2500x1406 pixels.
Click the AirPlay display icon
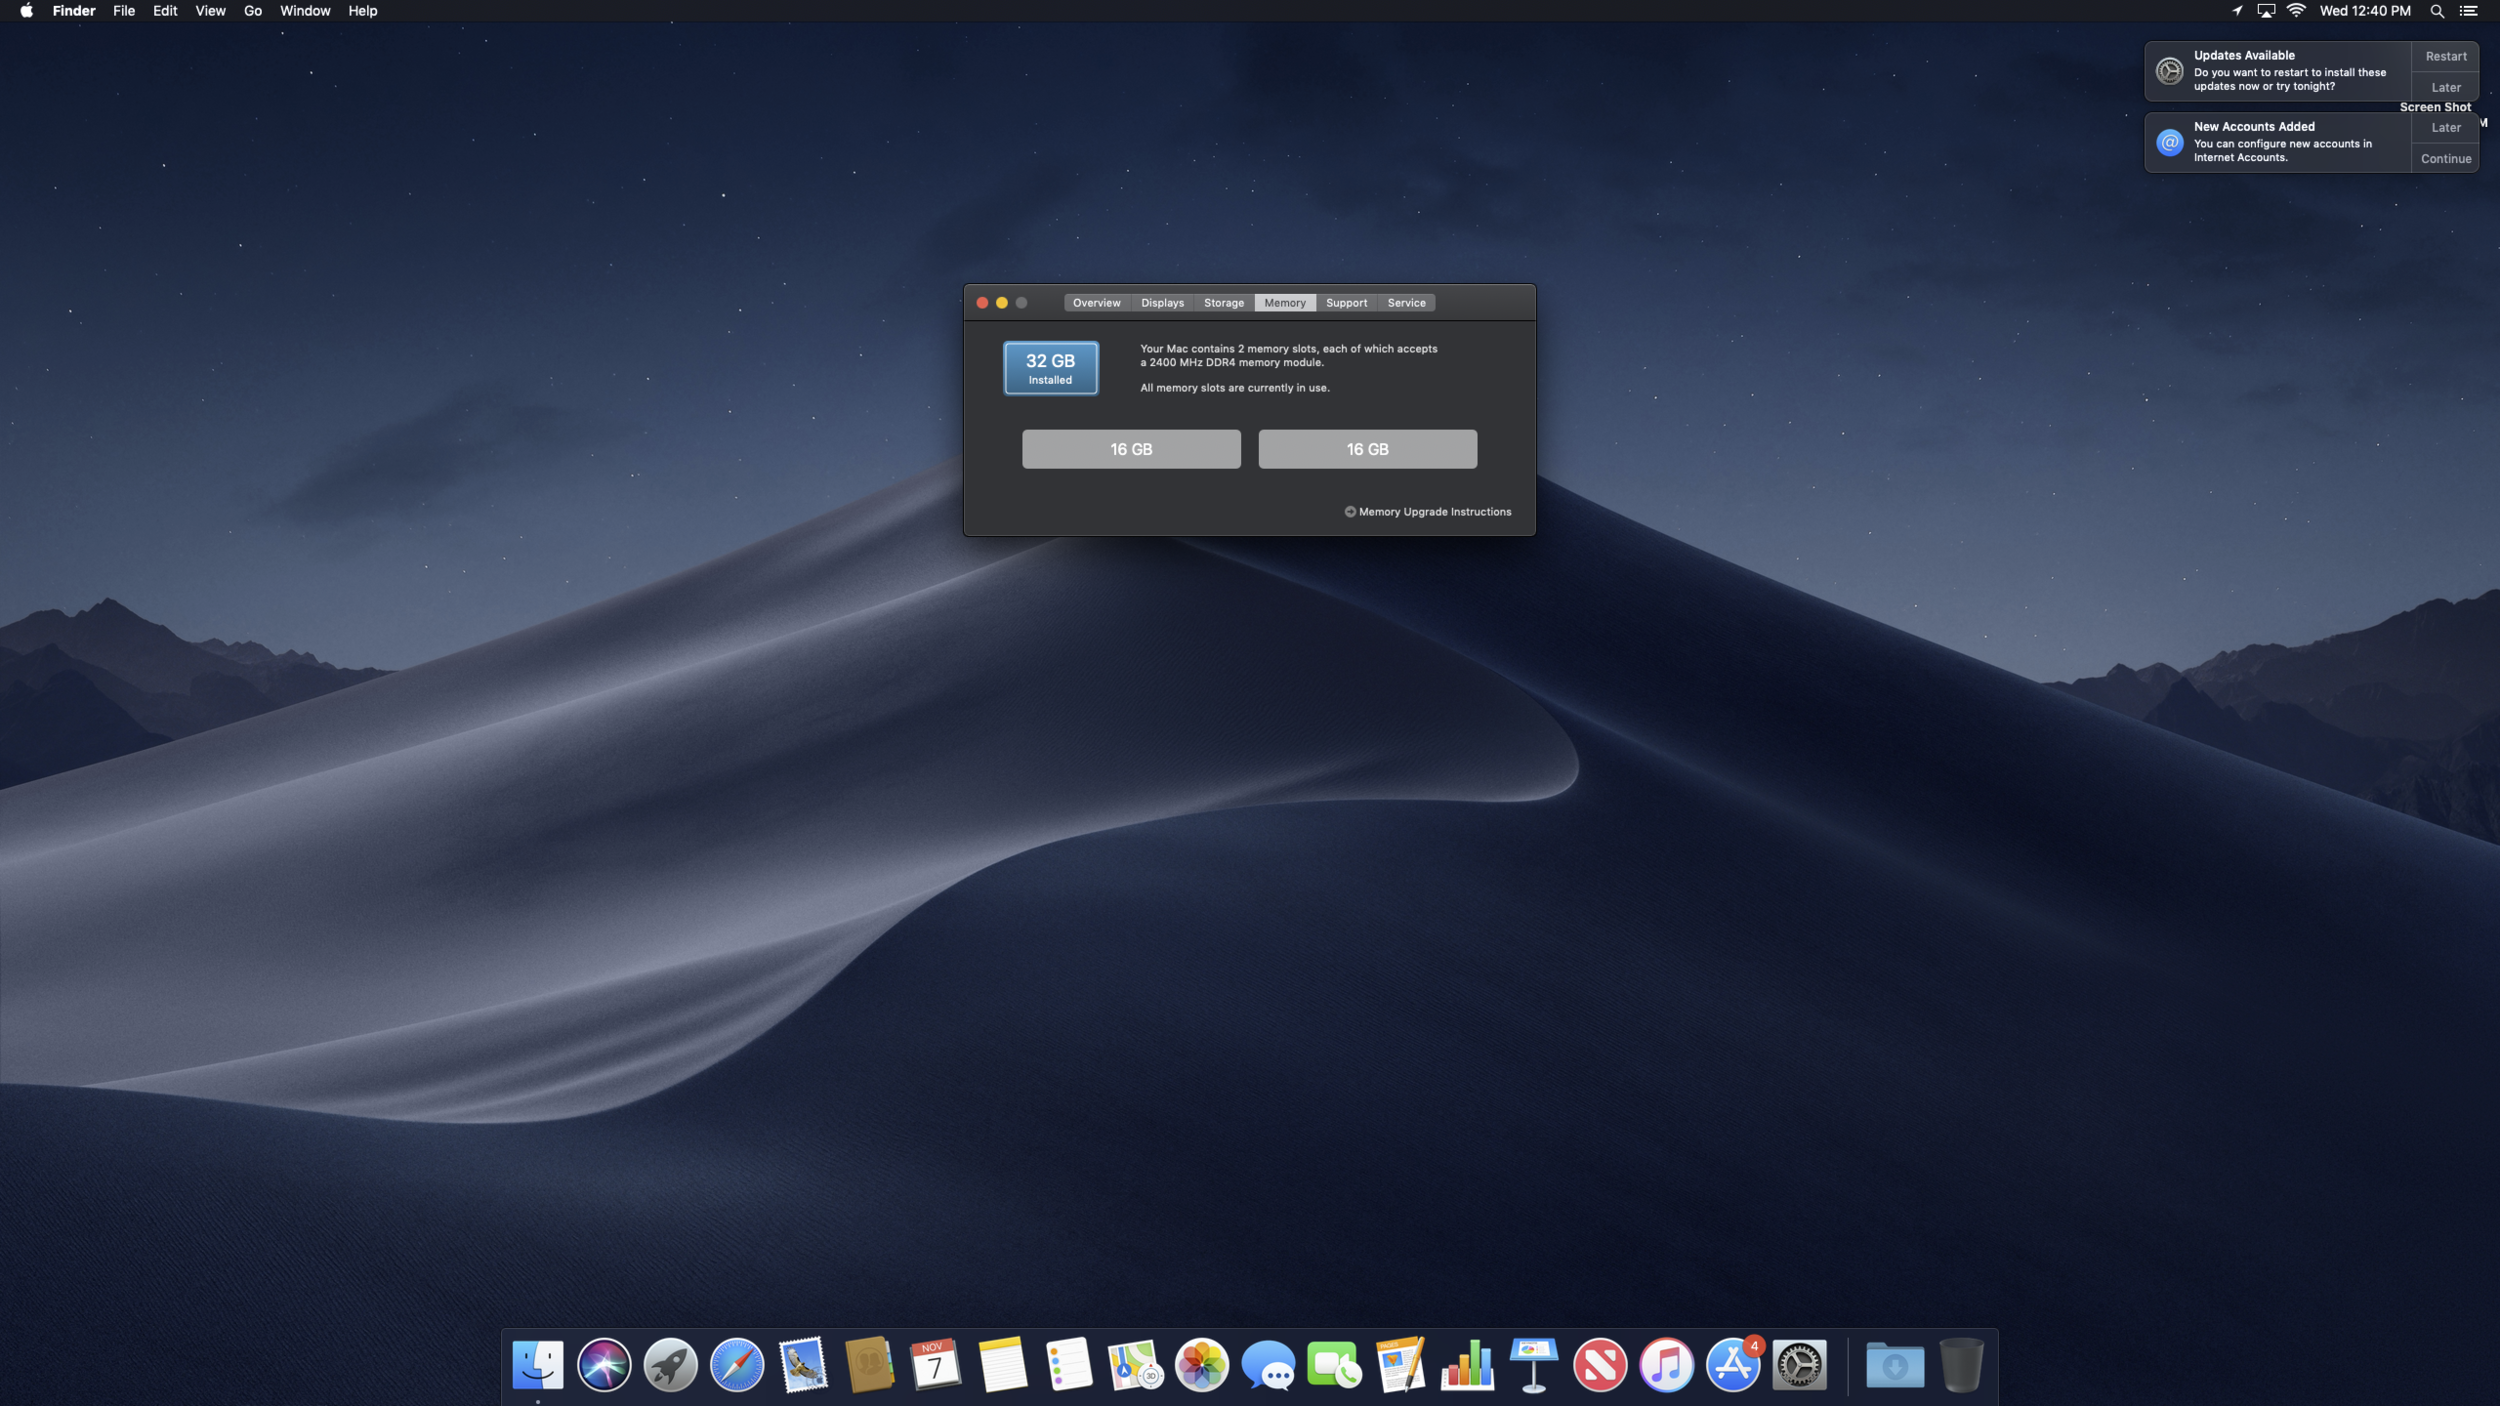[x=2266, y=11]
